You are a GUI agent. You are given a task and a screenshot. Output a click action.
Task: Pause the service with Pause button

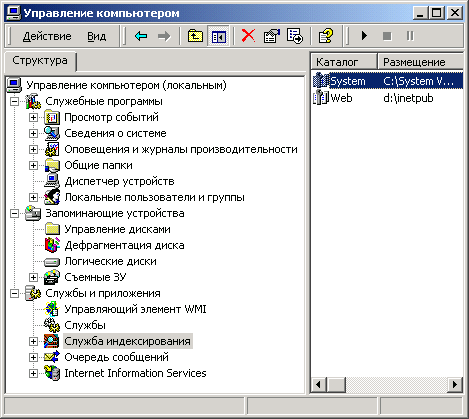coord(410,36)
